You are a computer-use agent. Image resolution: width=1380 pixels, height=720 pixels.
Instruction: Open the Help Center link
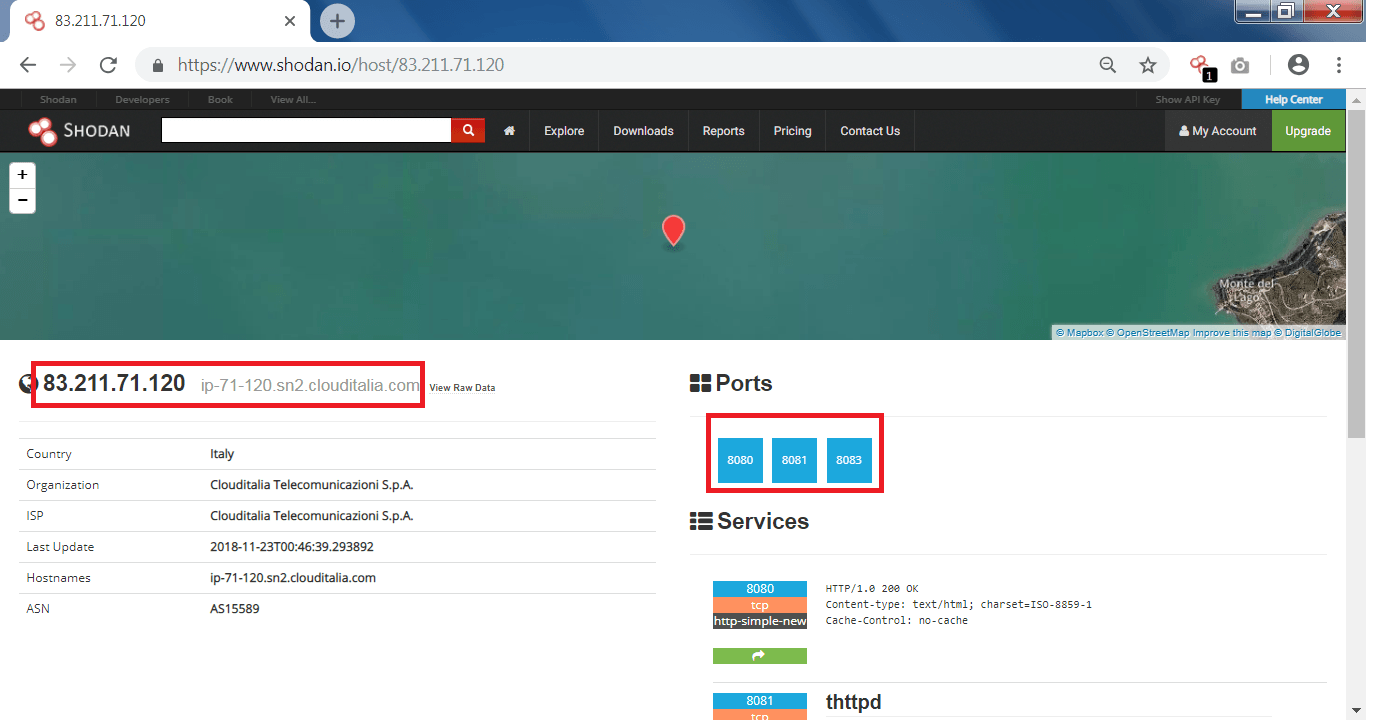1293,99
